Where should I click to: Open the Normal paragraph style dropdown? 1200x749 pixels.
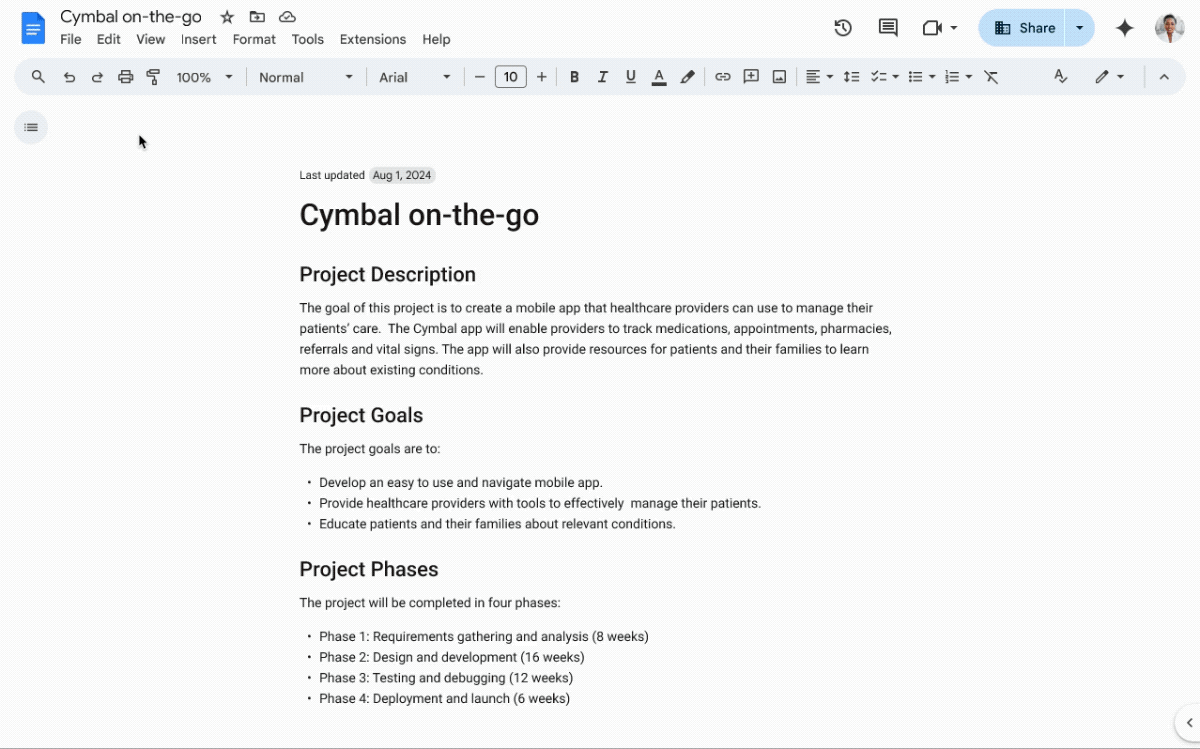(306, 77)
